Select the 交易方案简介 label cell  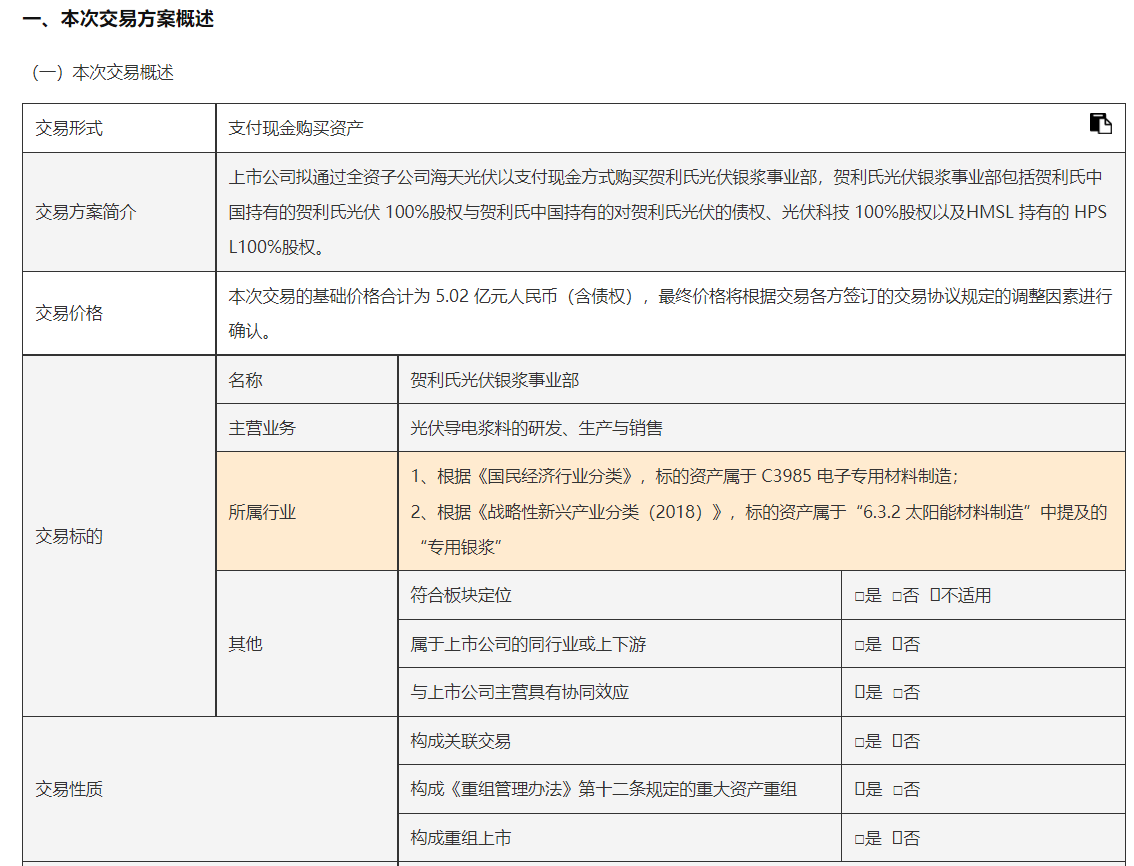coord(119,212)
